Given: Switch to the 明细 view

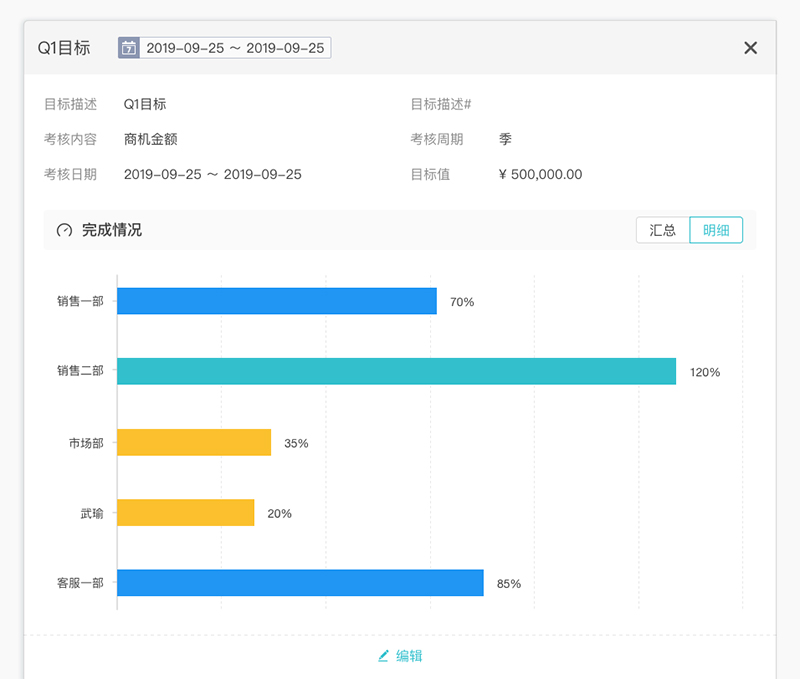Looking at the screenshot, I should pos(716,230).
